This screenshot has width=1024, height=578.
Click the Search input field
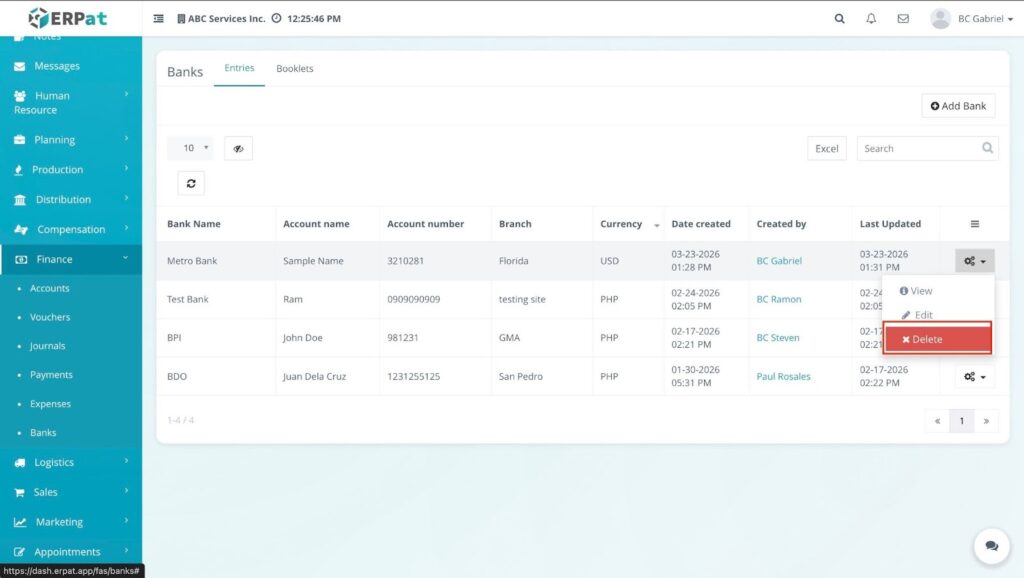point(917,148)
